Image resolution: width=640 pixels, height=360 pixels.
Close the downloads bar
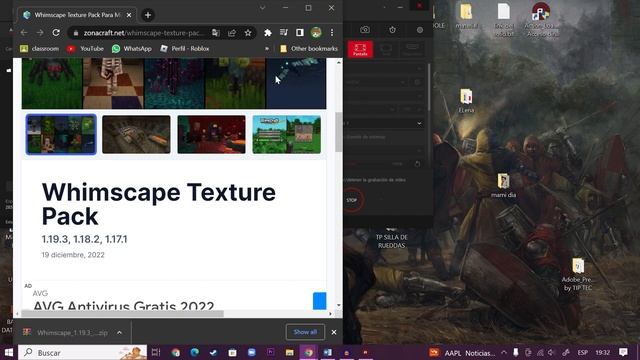click(334, 332)
